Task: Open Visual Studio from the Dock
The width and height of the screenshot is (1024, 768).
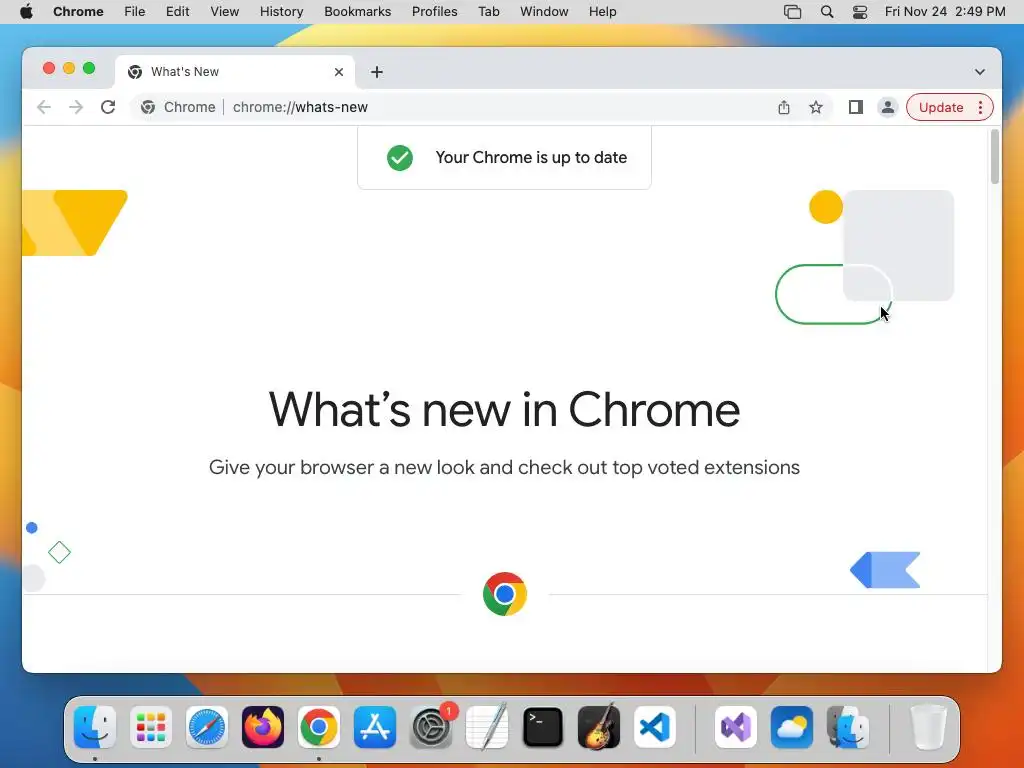Action: tap(736, 727)
